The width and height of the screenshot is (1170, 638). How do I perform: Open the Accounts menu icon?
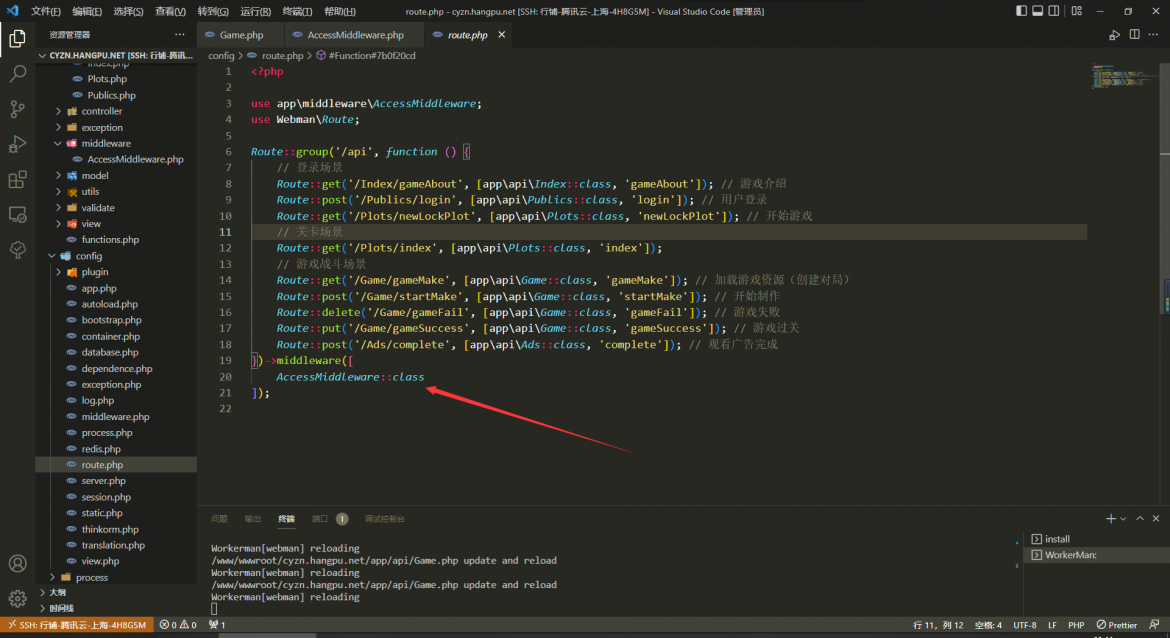click(x=17, y=563)
